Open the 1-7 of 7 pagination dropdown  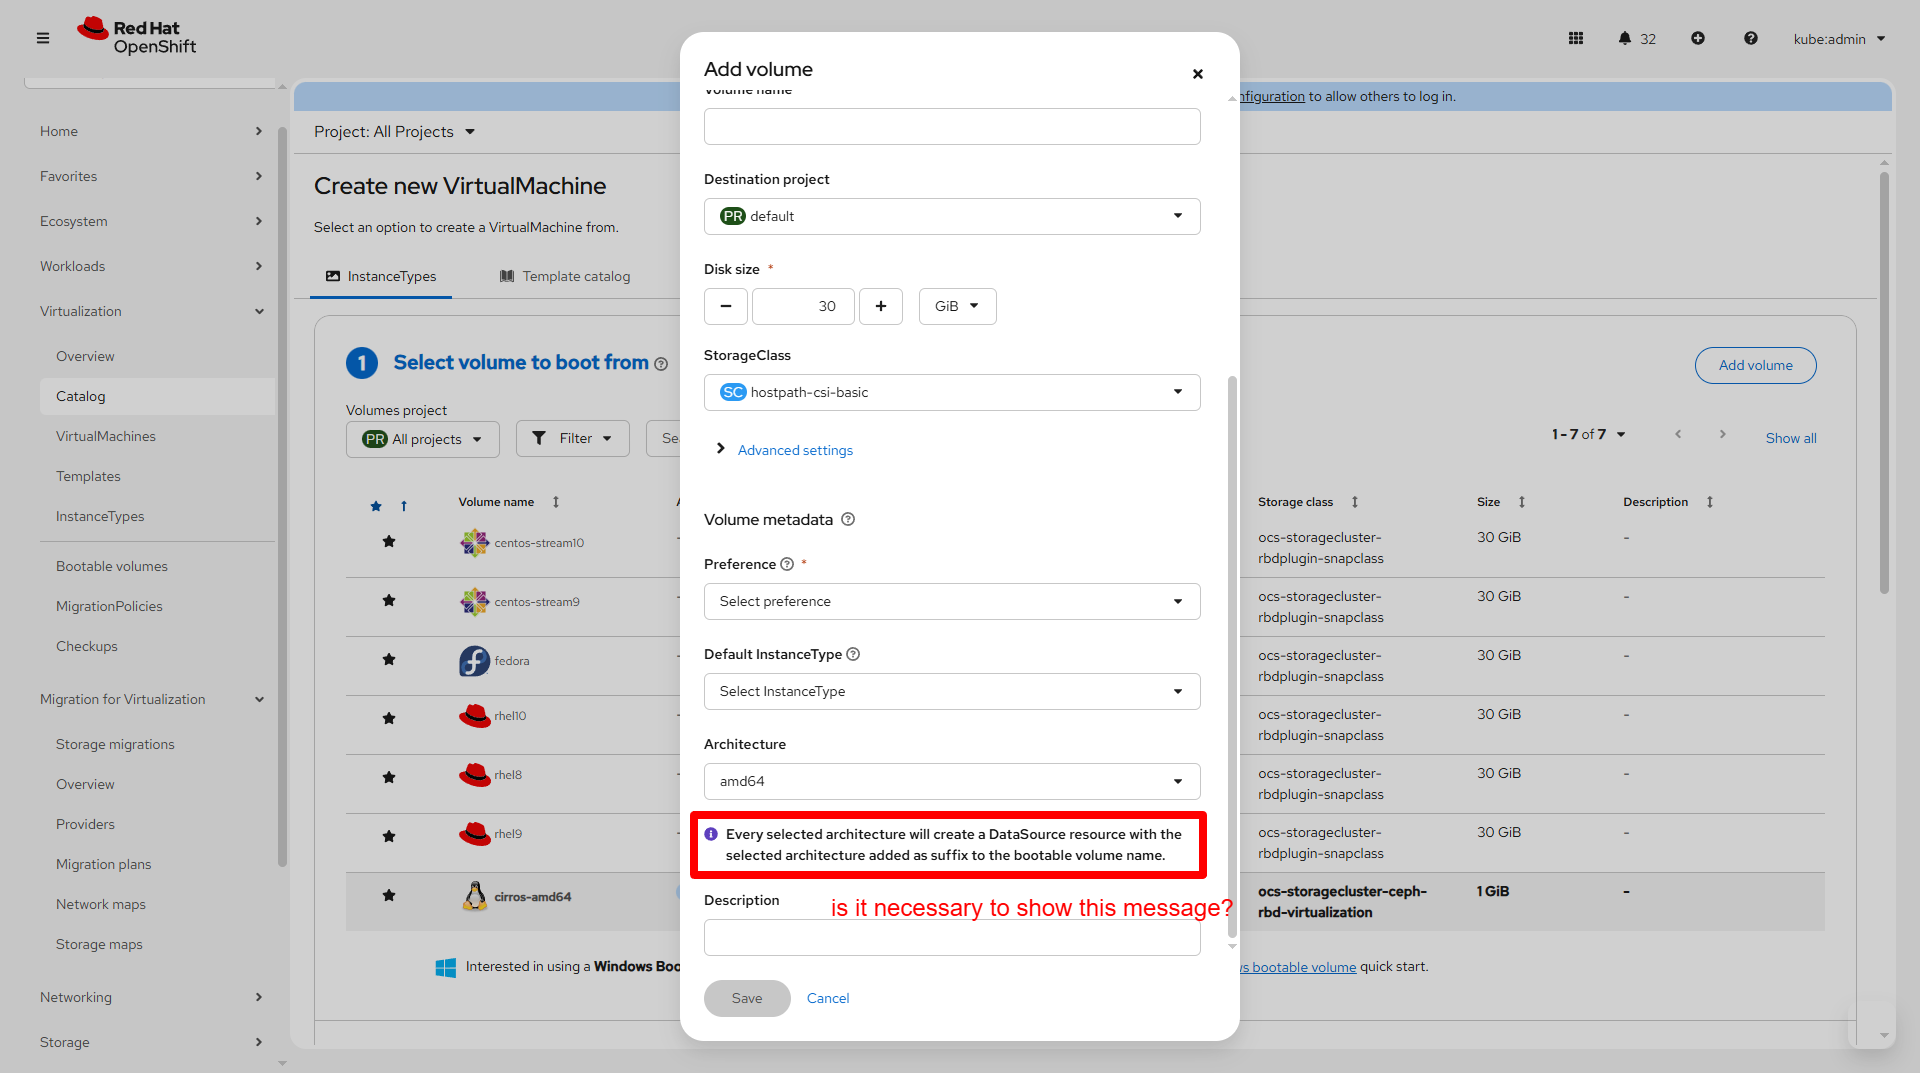pyautogui.click(x=1589, y=434)
